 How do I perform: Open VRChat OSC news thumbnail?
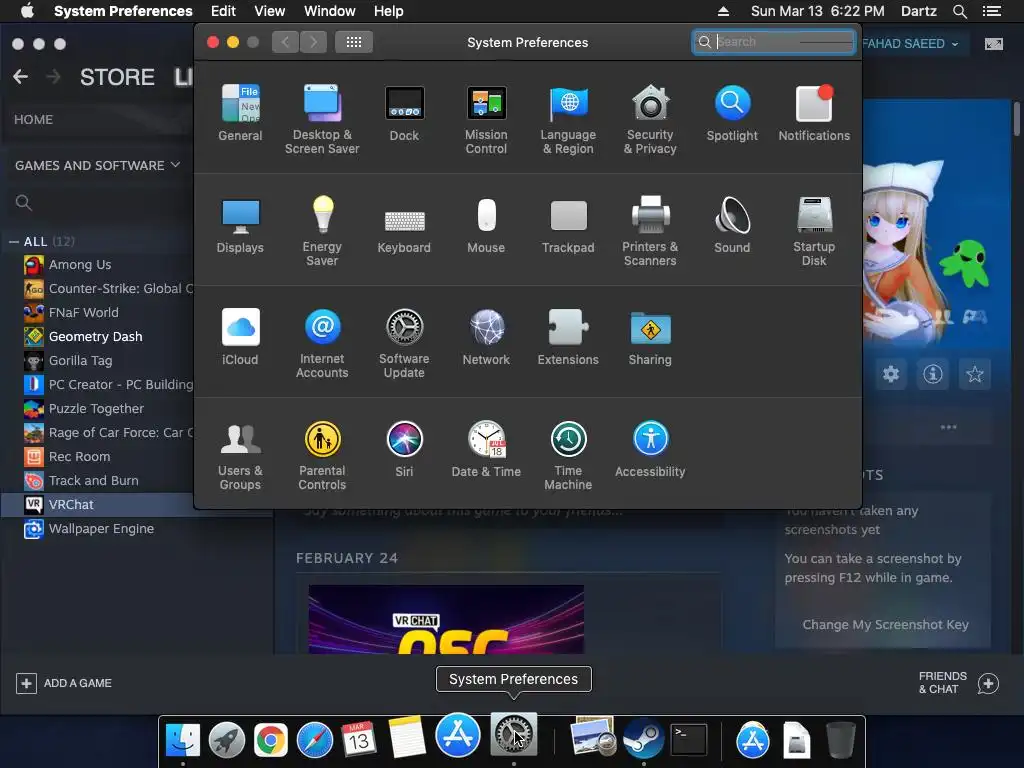(446, 620)
